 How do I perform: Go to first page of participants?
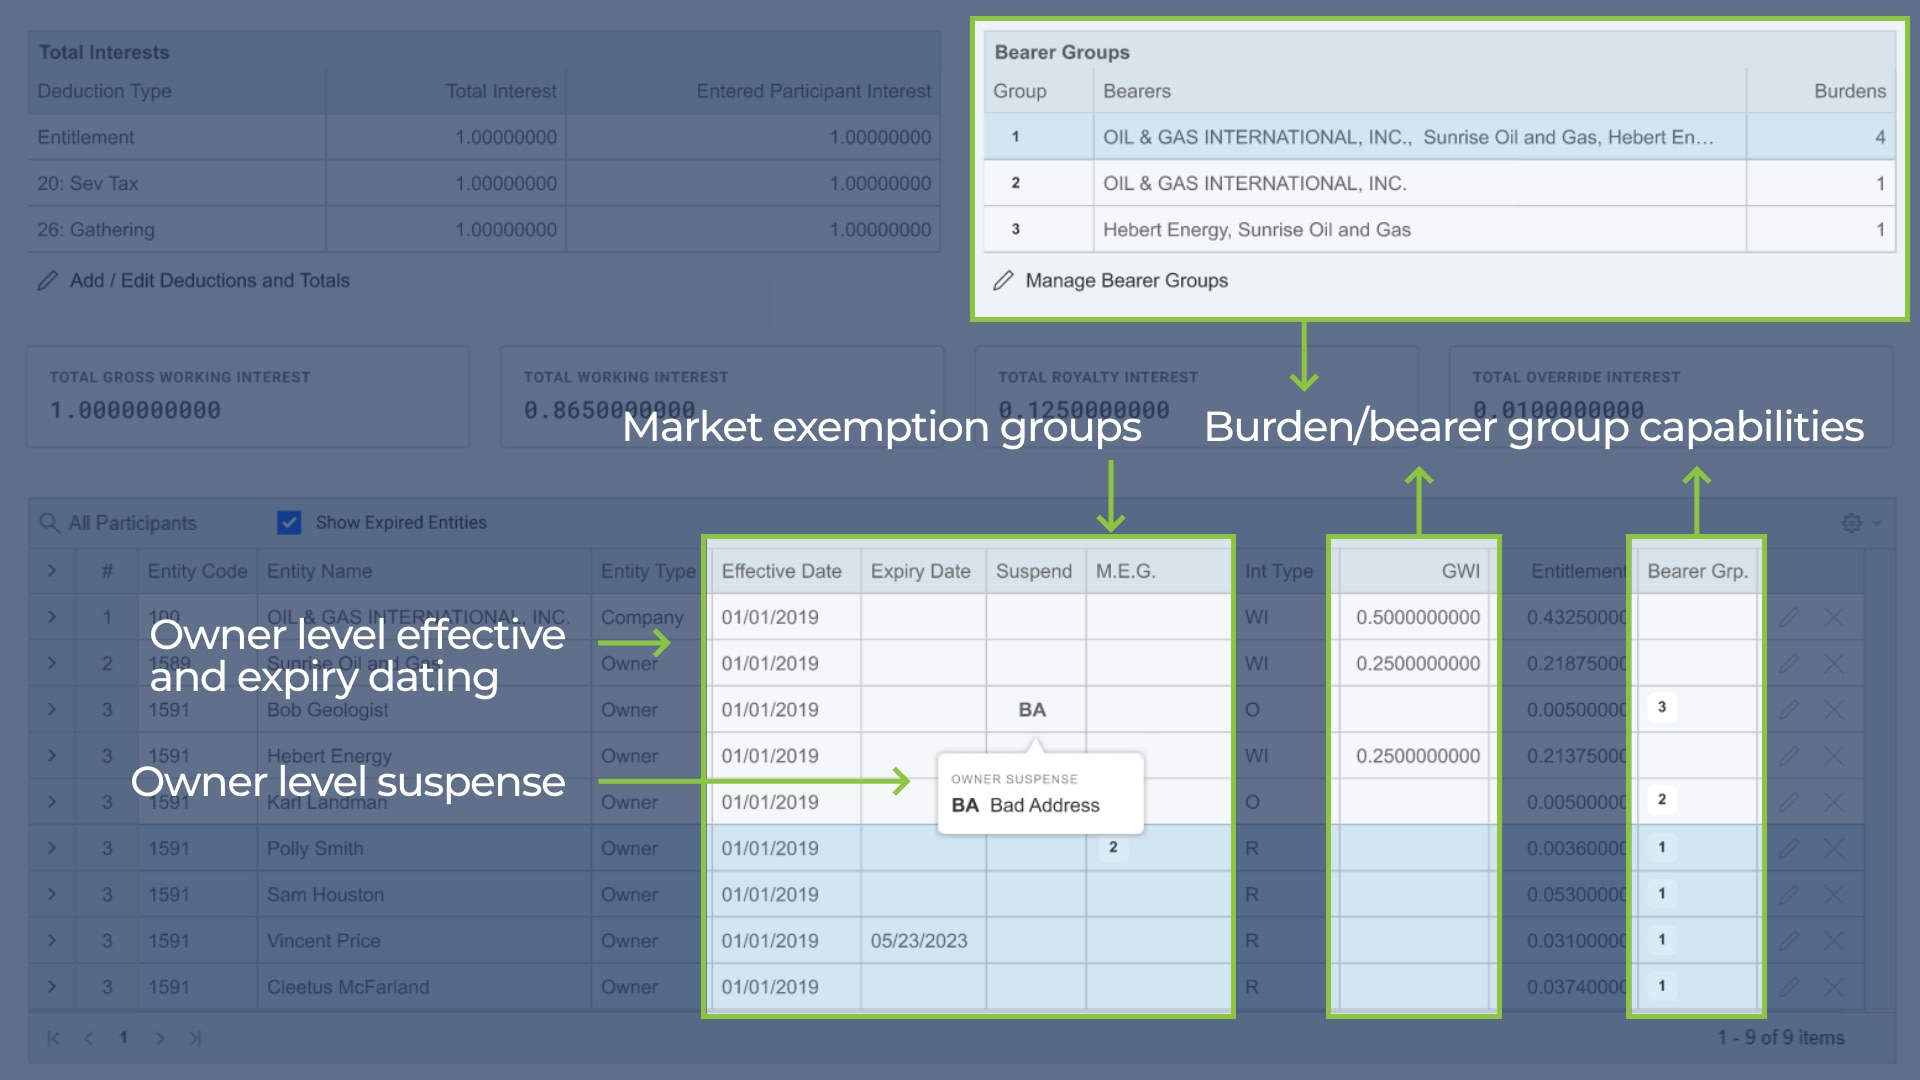click(x=53, y=1038)
